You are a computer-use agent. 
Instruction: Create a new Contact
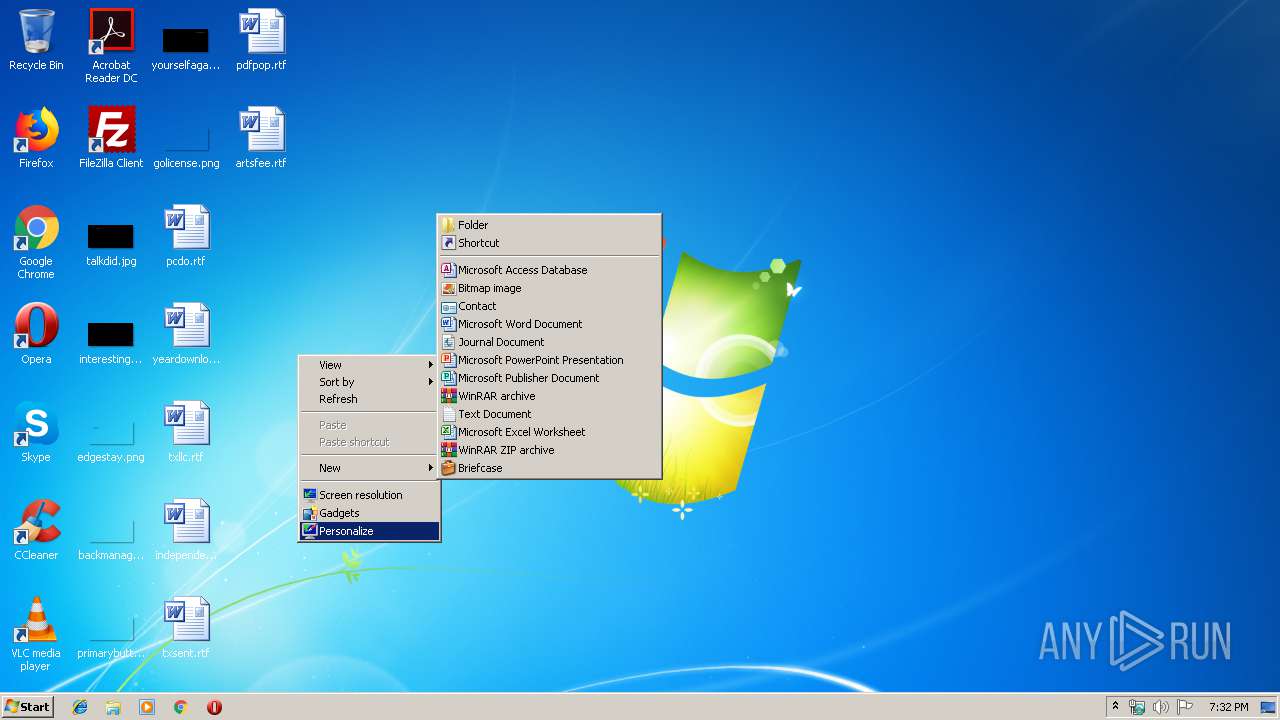tap(549, 306)
